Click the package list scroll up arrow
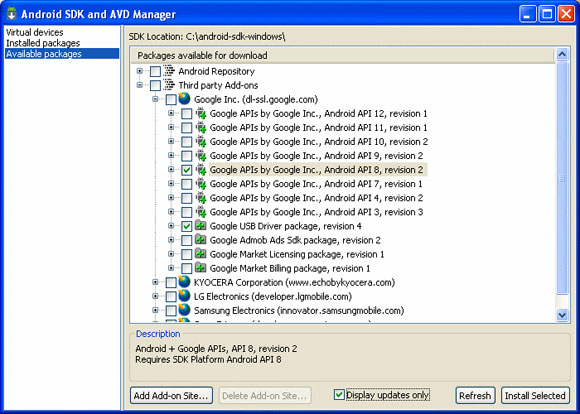Screen dimensions: 580x414 pyautogui.click(x=562, y=55)
